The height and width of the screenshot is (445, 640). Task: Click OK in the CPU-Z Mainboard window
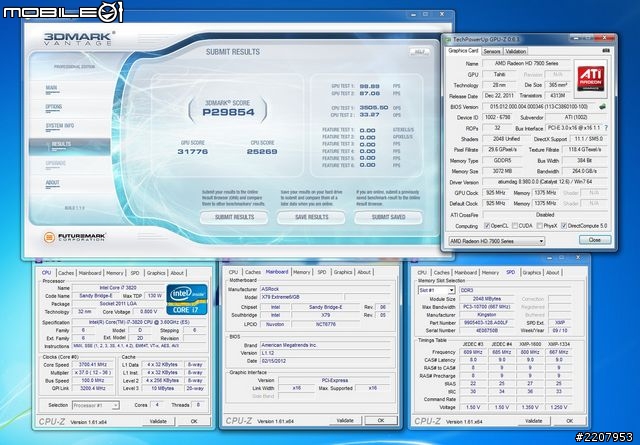(x=381, y=420)
